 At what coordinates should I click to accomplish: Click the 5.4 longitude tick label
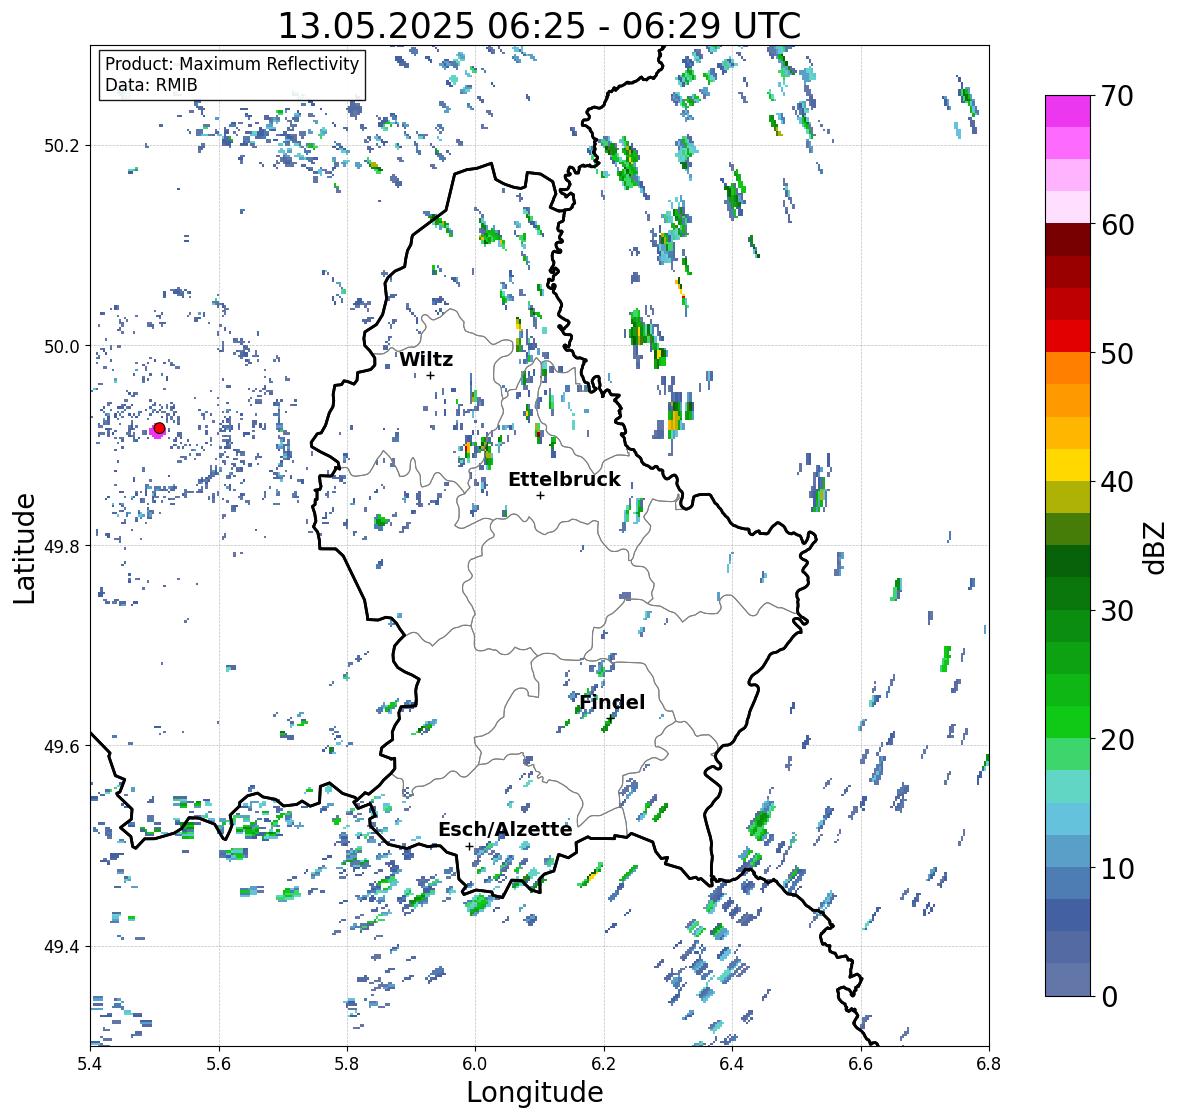click(x=90, y=1064)
